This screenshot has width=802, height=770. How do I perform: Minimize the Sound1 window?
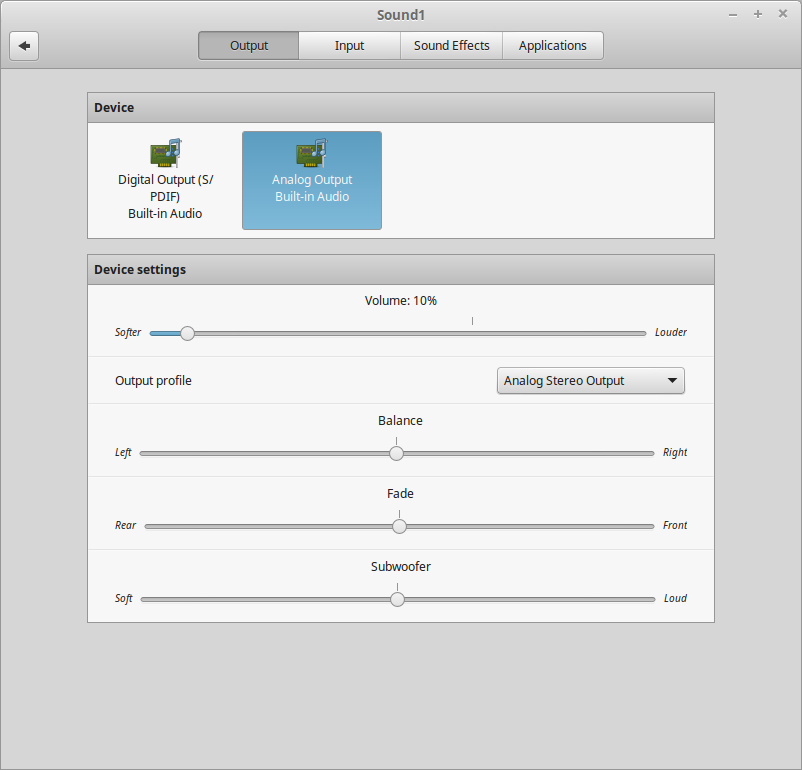coord(733,15)
